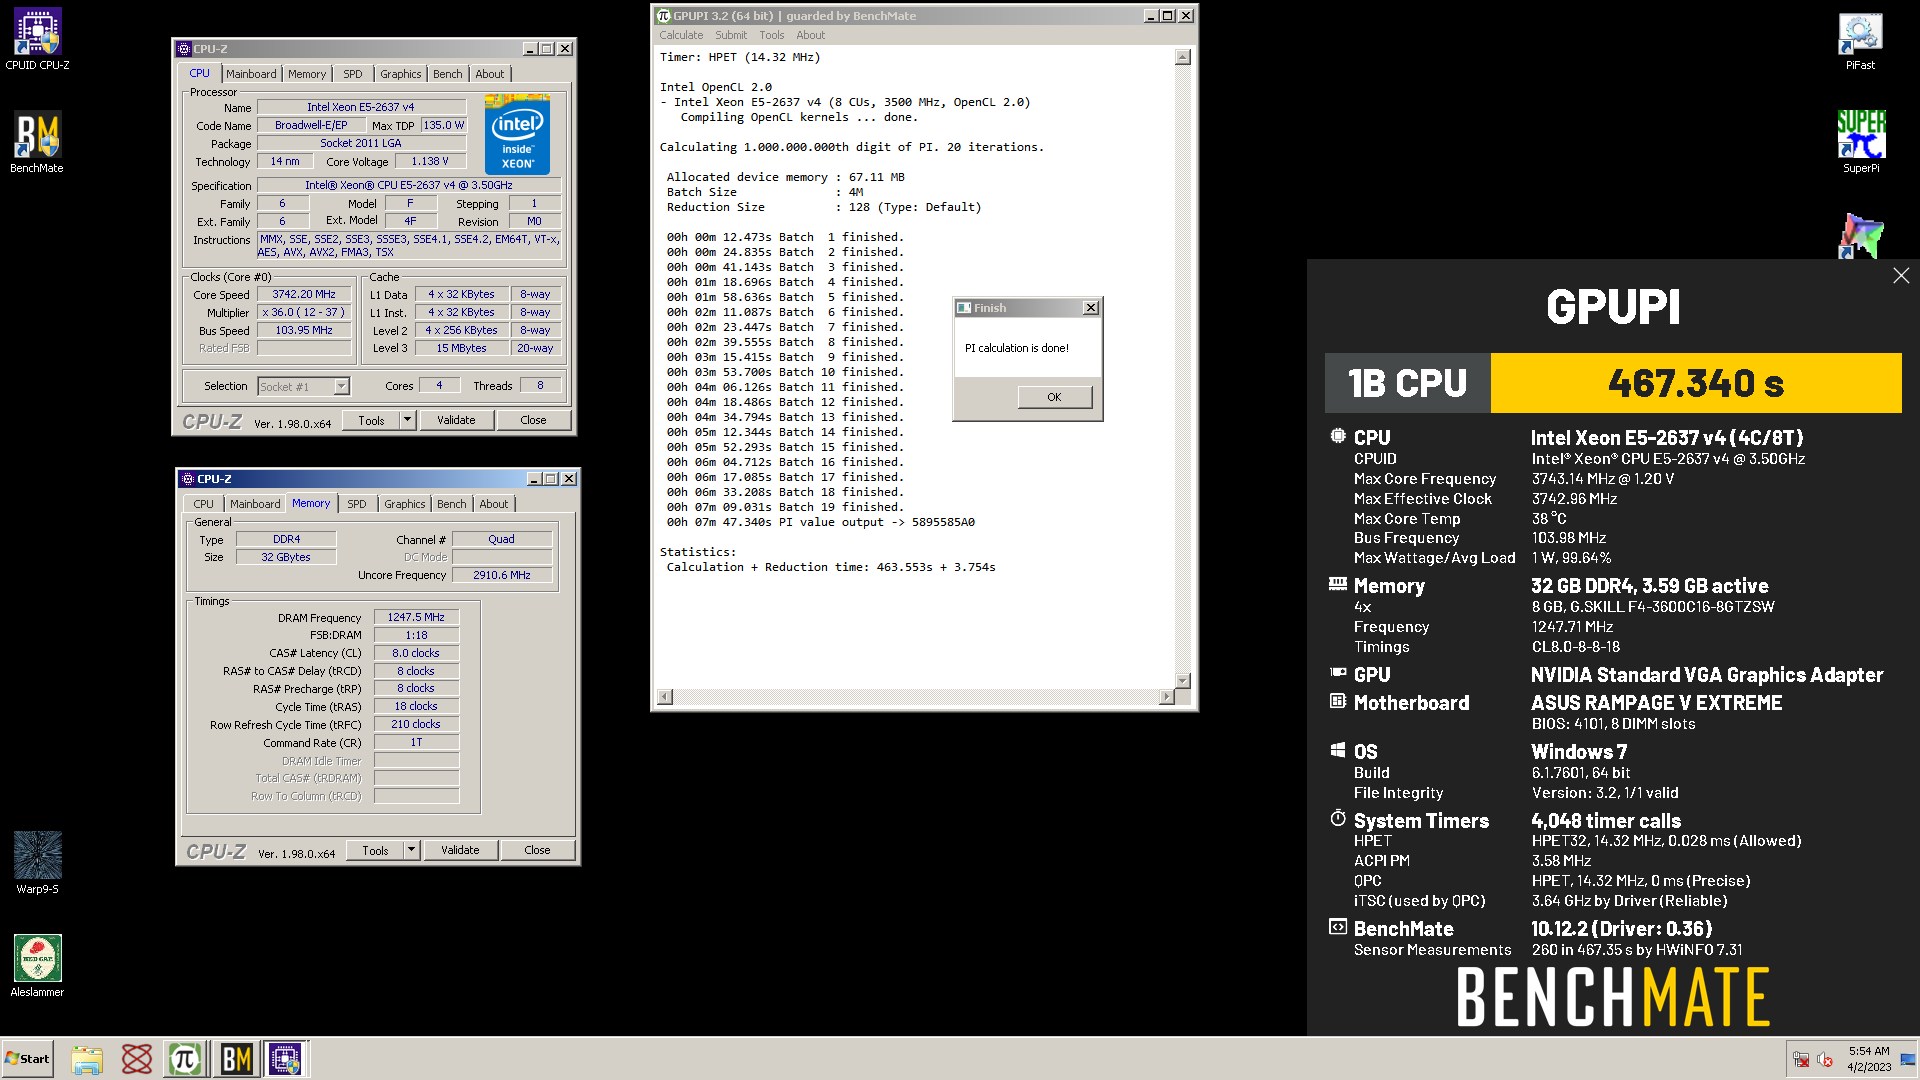The width and height of the screenshot is (1920, 1080).
Task: Switch to Mainboard tab in top CPU-Z
Action: click(251, 74)
